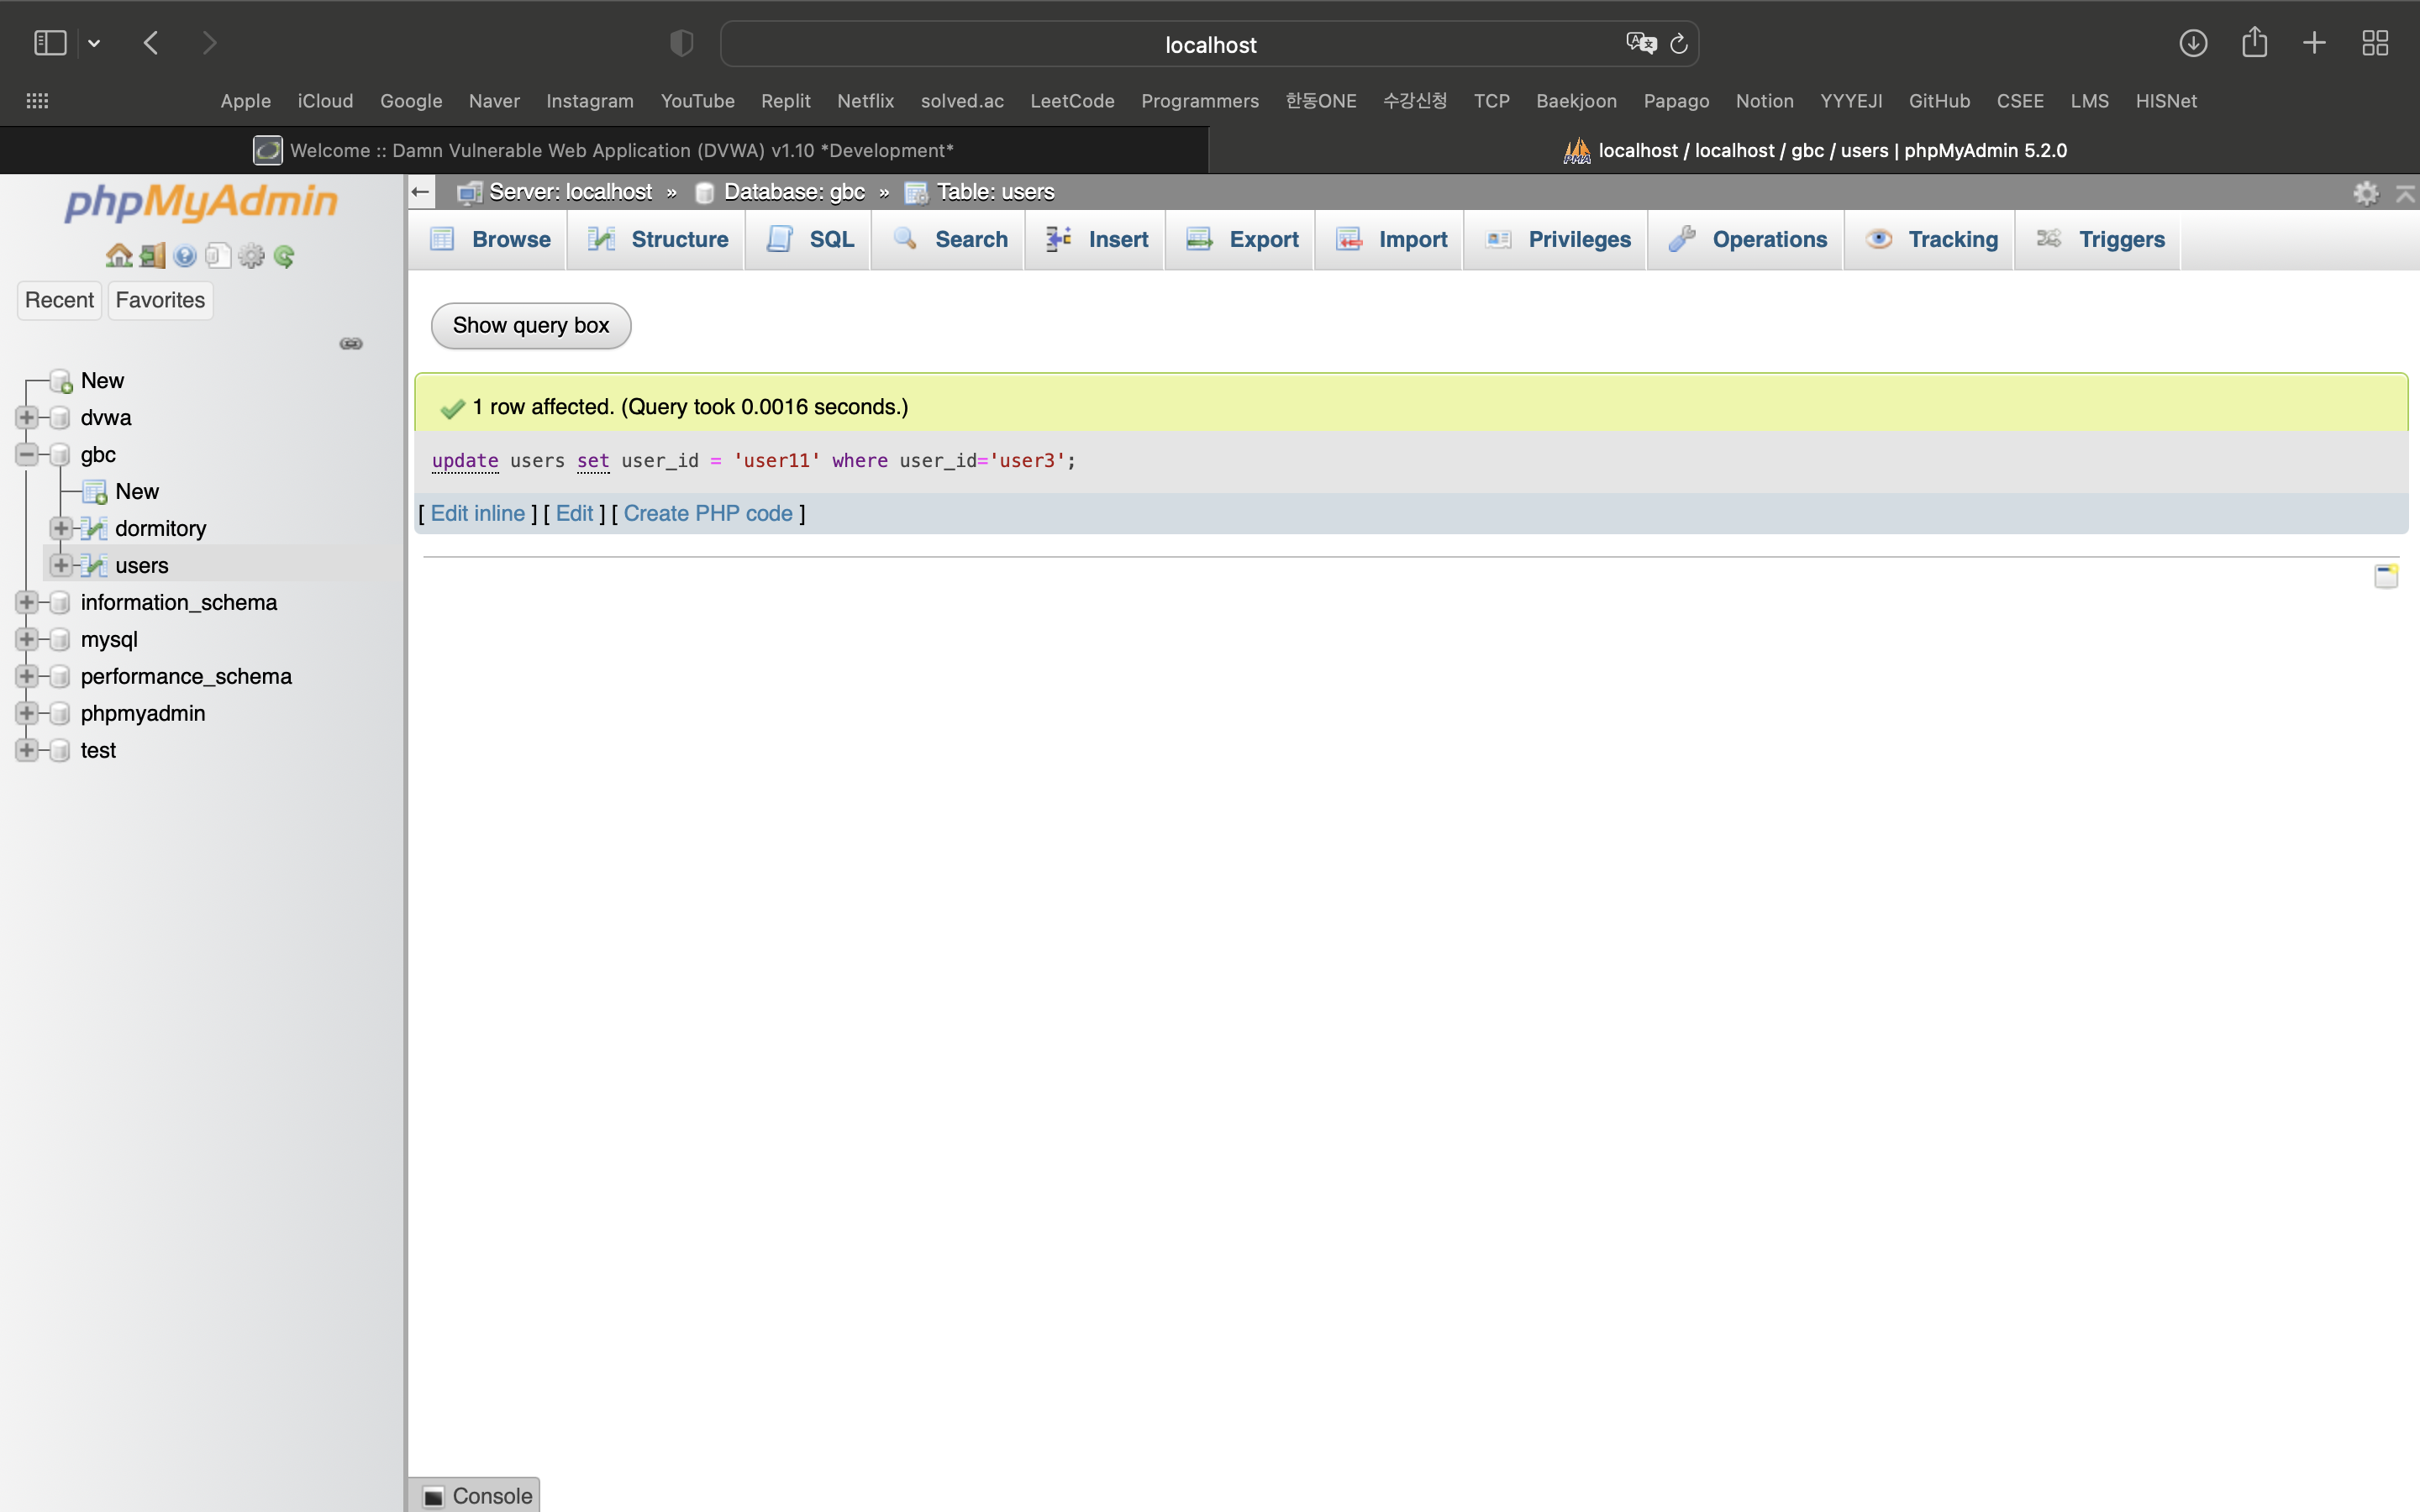Switch to the Operations tab
Screen dimensions: 2420x1512
coord(1746,240)
